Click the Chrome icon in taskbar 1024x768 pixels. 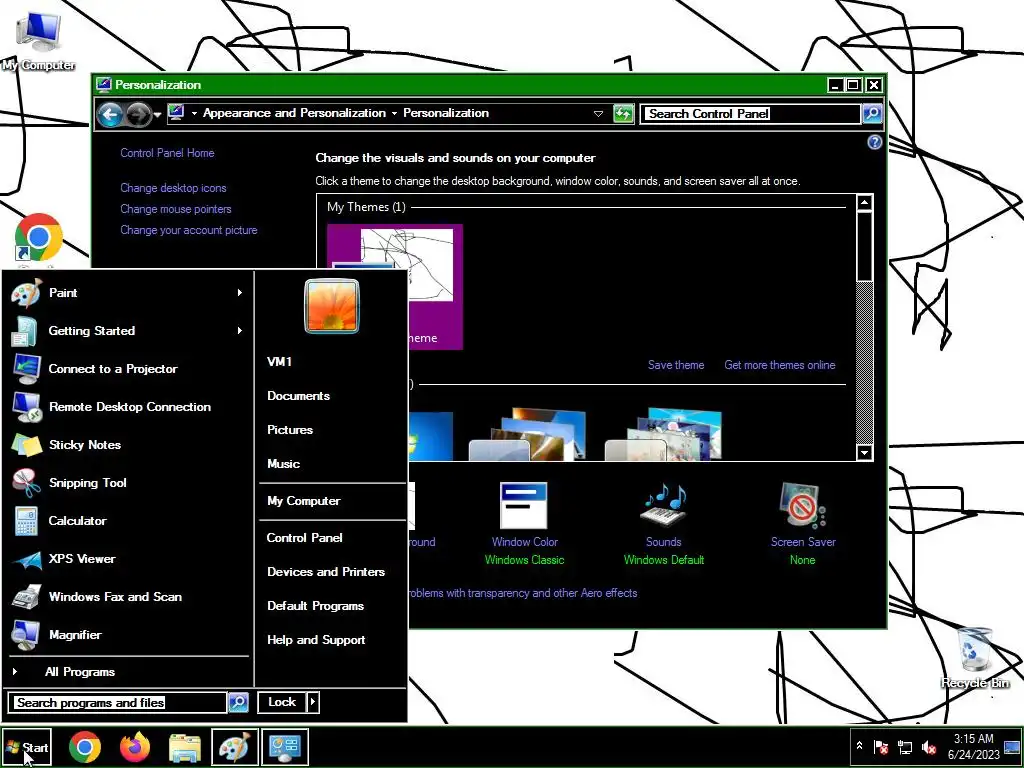(x=85, y=746)
